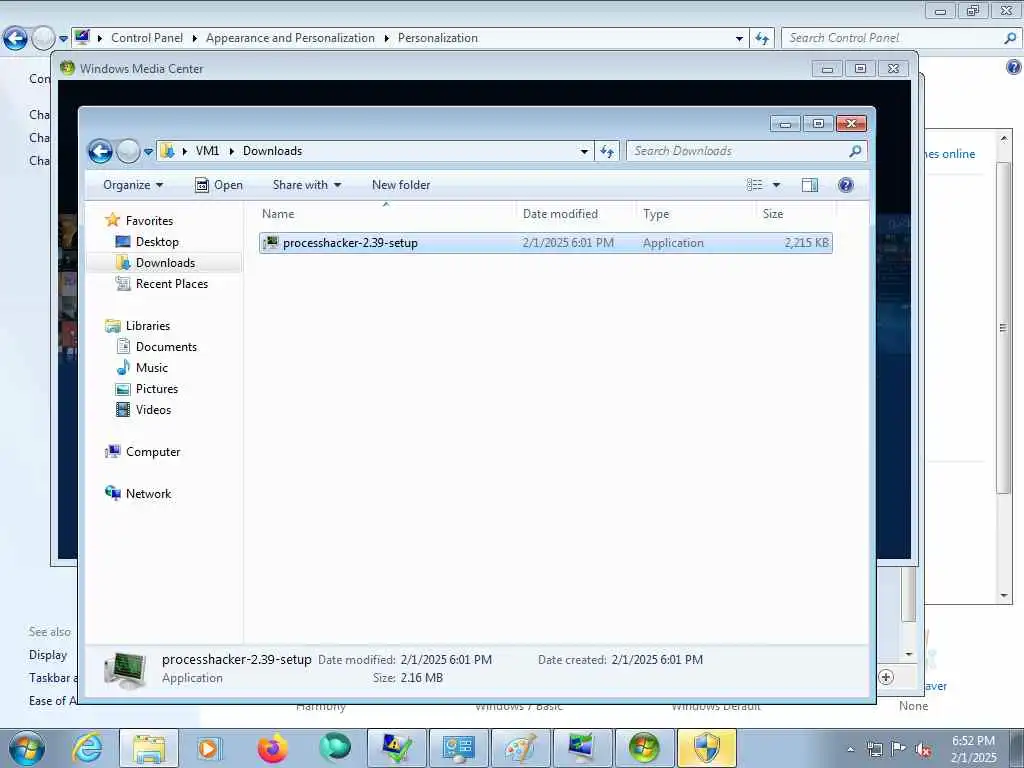This screenshot has height=768, width=1024.
Task: Open the Windows Start orb
Action: [27, 748]
